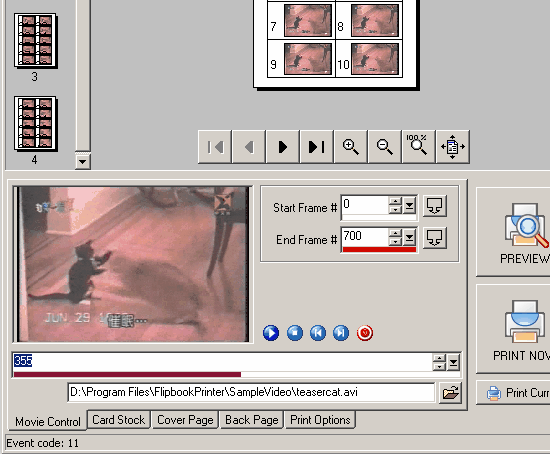Zoom out of the page preview
550x454 pixels.
(384, 147)
